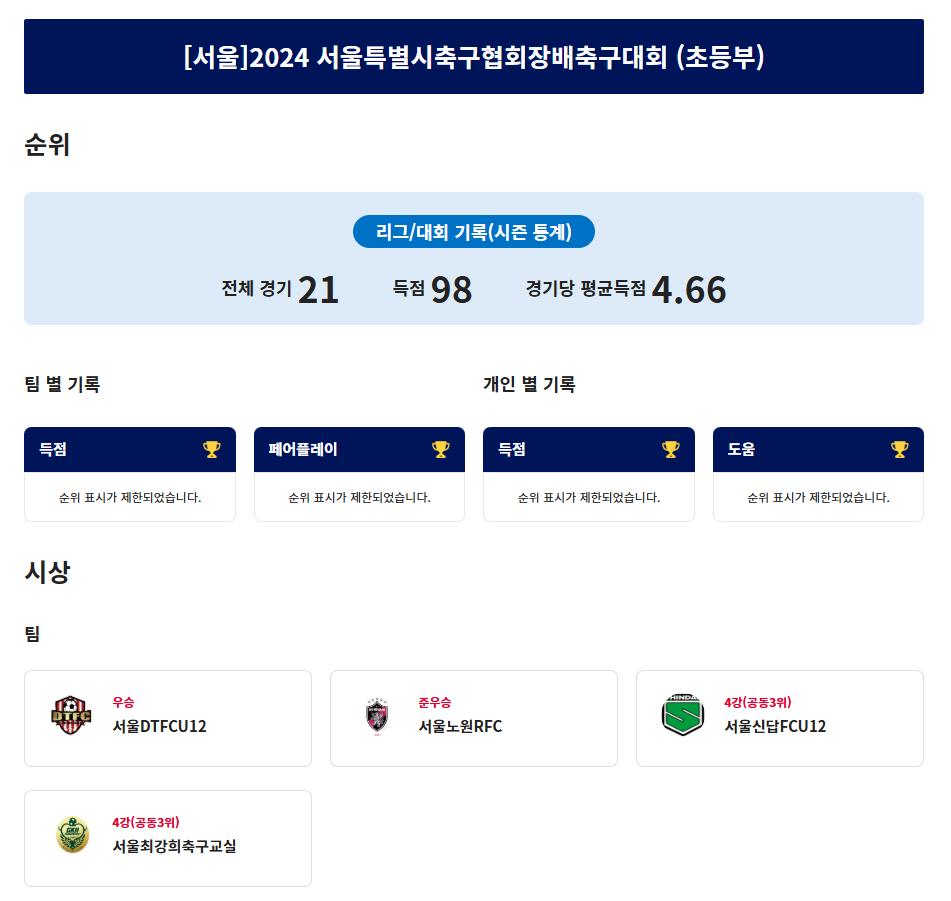The image size is (951, 901).
Task: Click the trophy icon on 페어플레이 card
Action: (x=441, y=449)
